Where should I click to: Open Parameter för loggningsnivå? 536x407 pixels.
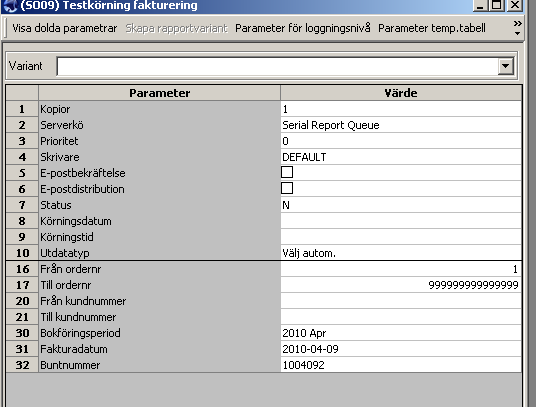click(303, 28)
